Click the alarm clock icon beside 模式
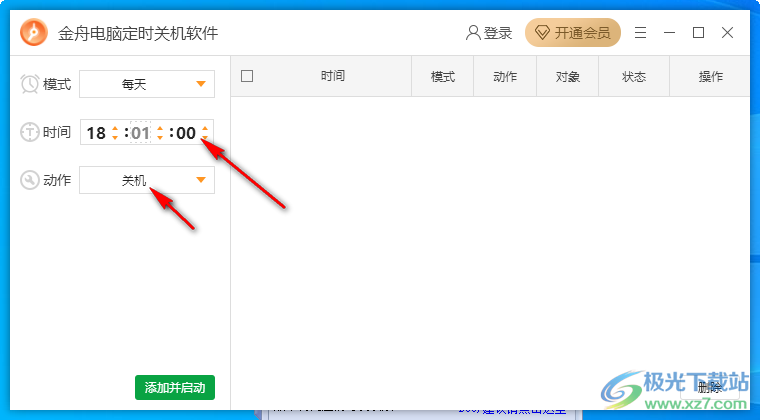This screenshot has height=420, width=760. point(30,84)
